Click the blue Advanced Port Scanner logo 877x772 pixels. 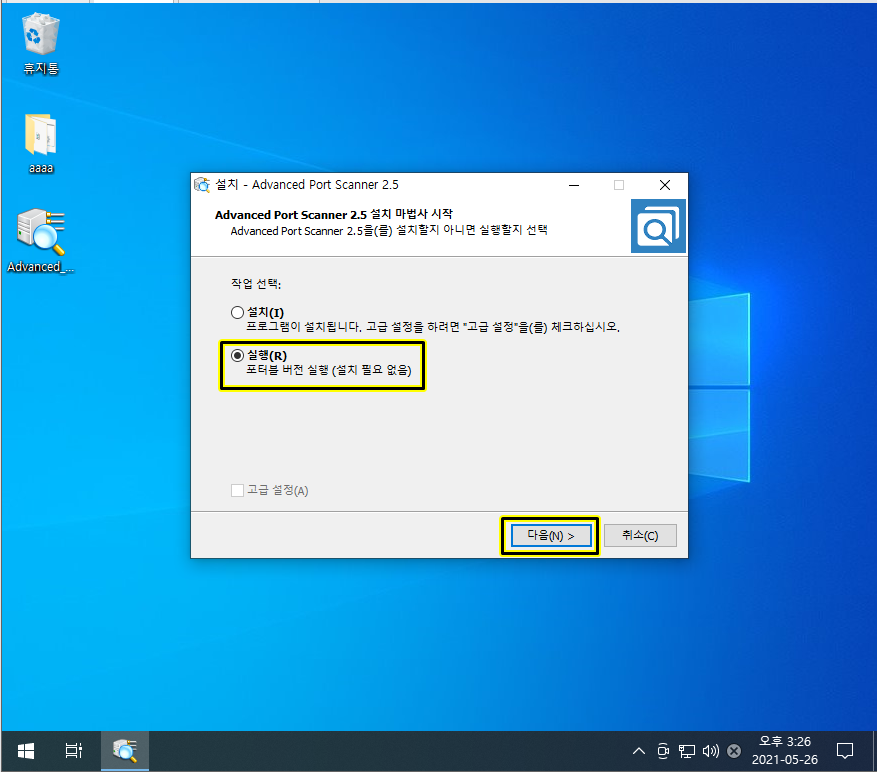point(658,226)
